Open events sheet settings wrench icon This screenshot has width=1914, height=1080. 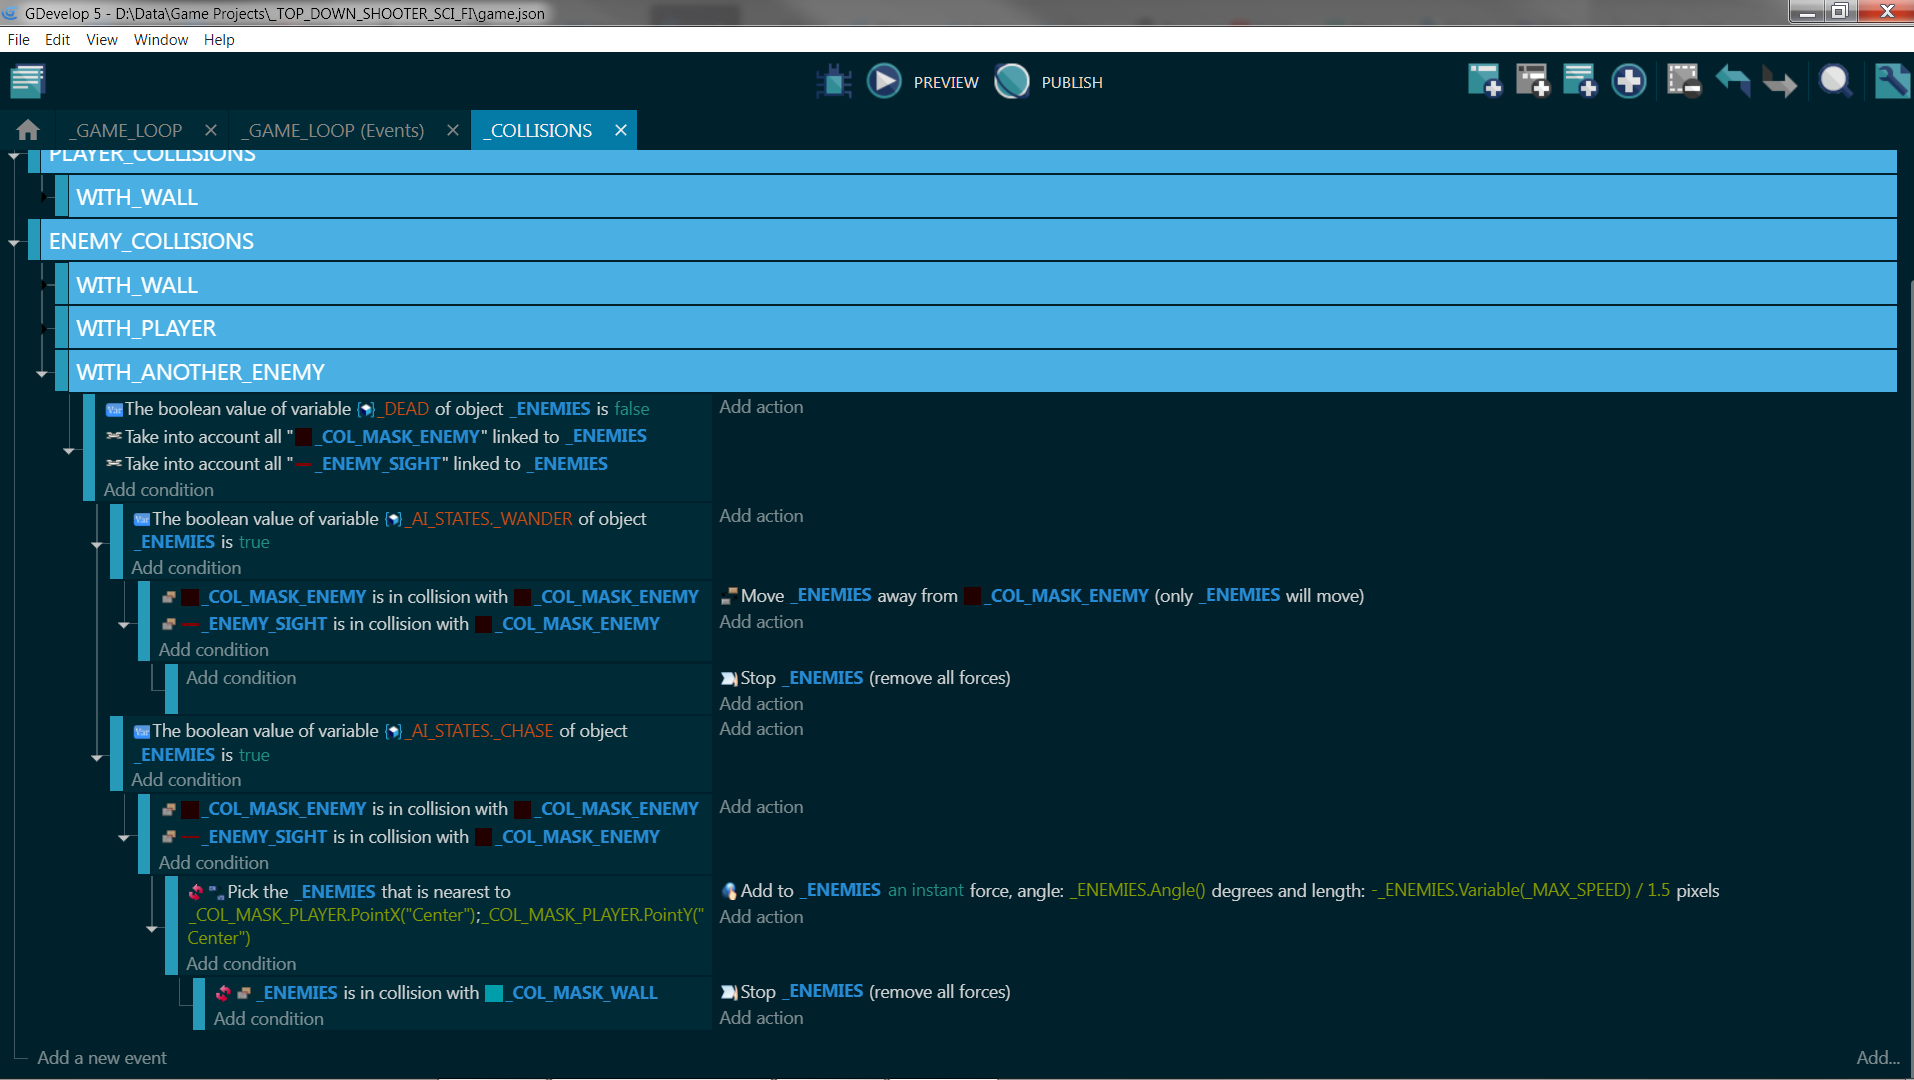click(1891, 81)
